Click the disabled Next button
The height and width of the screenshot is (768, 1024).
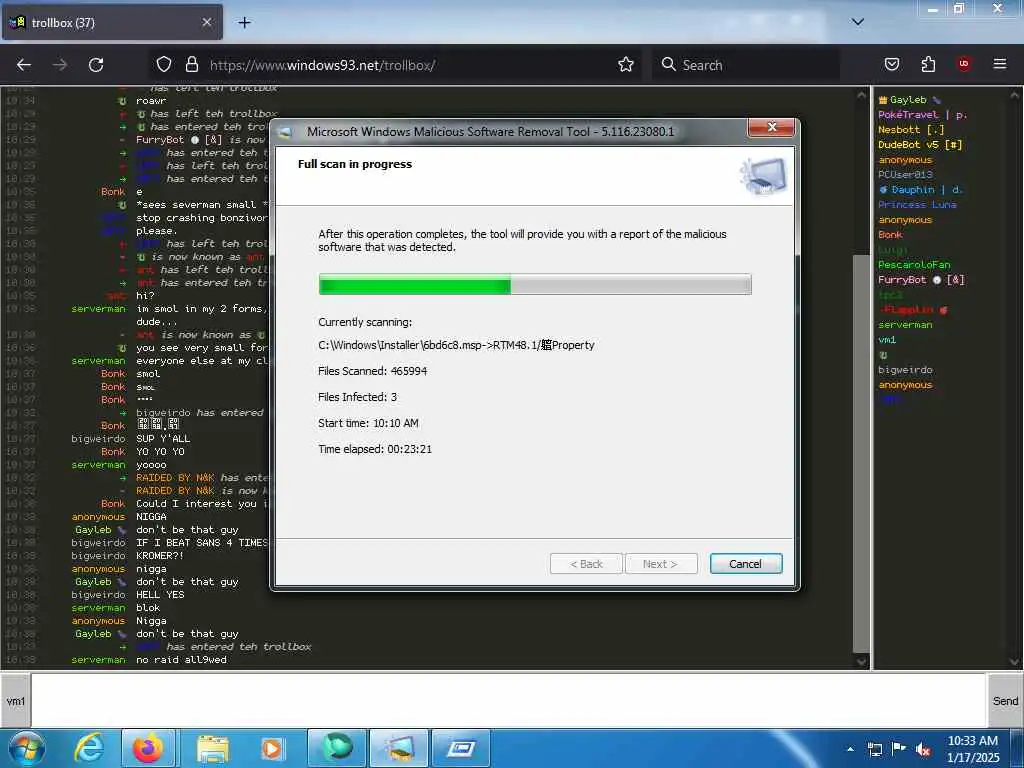click(x=660, y=564)
